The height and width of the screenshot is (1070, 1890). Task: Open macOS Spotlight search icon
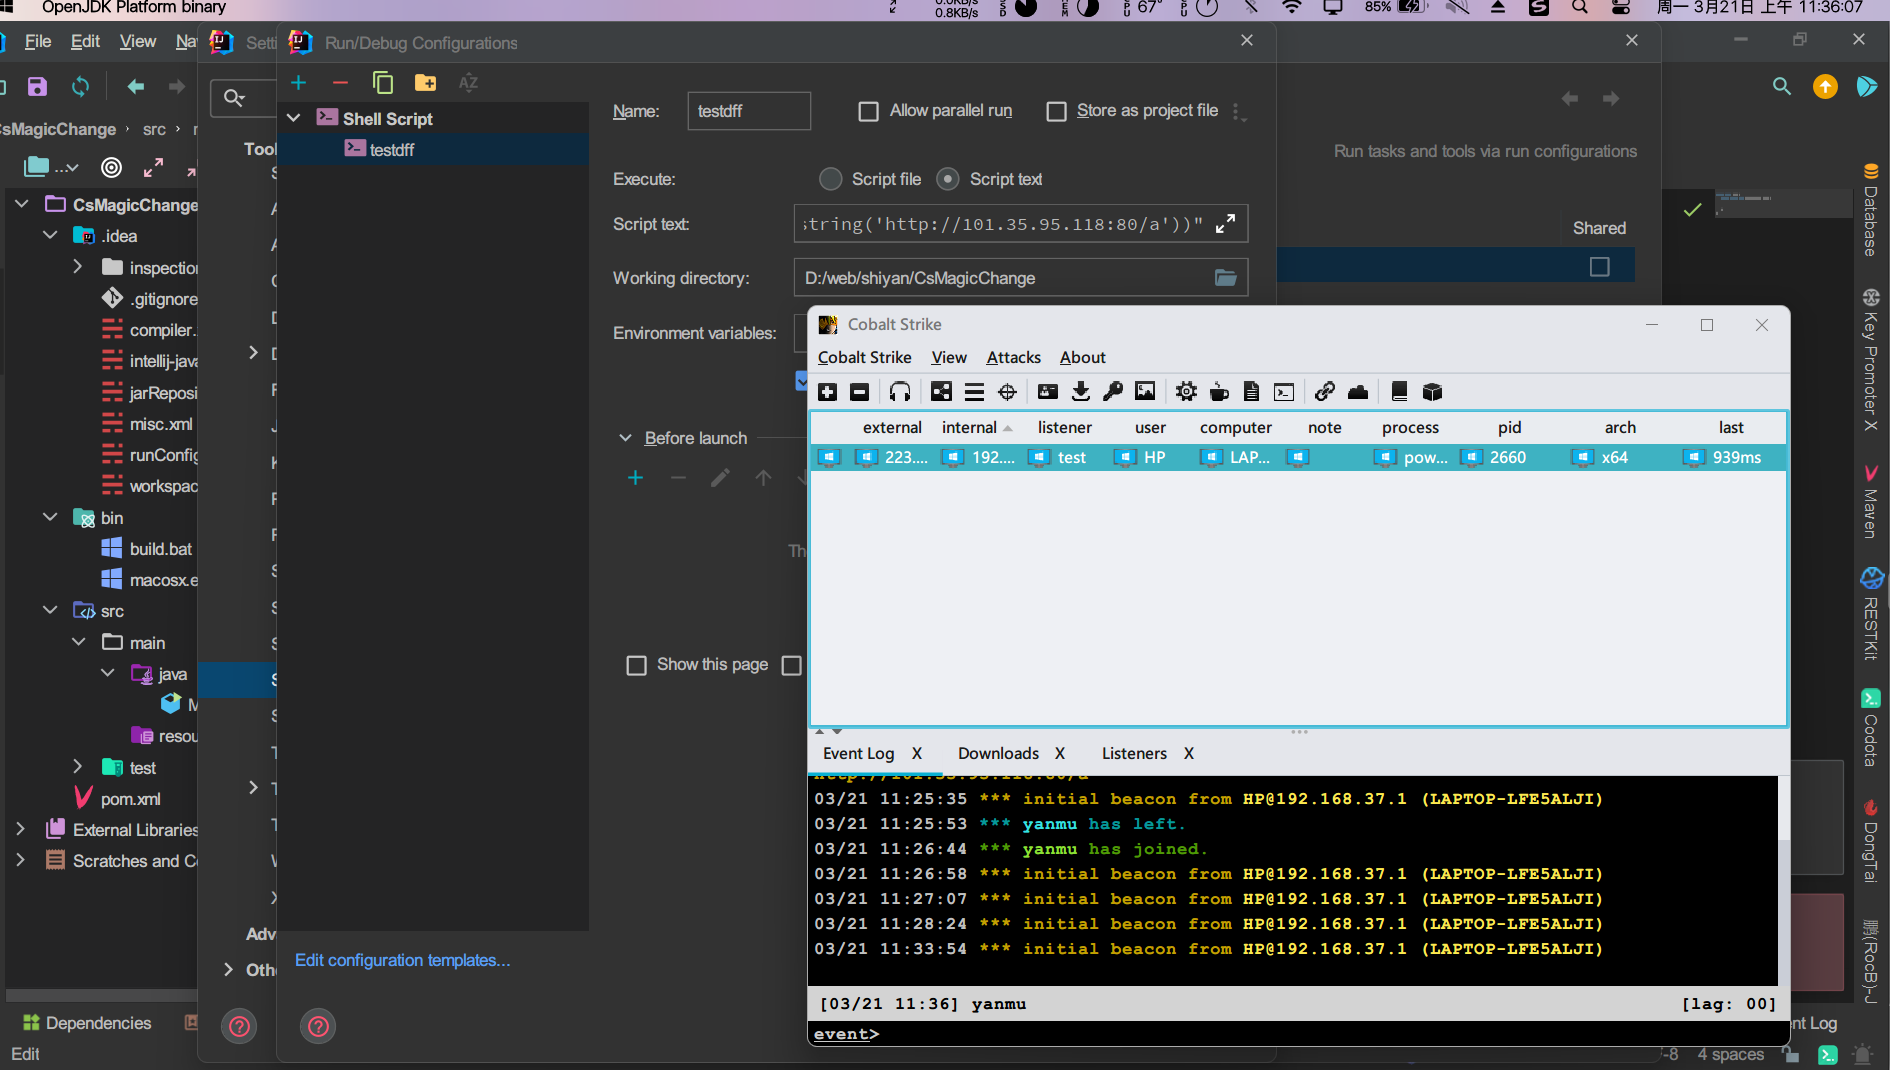pos(1579,8)
